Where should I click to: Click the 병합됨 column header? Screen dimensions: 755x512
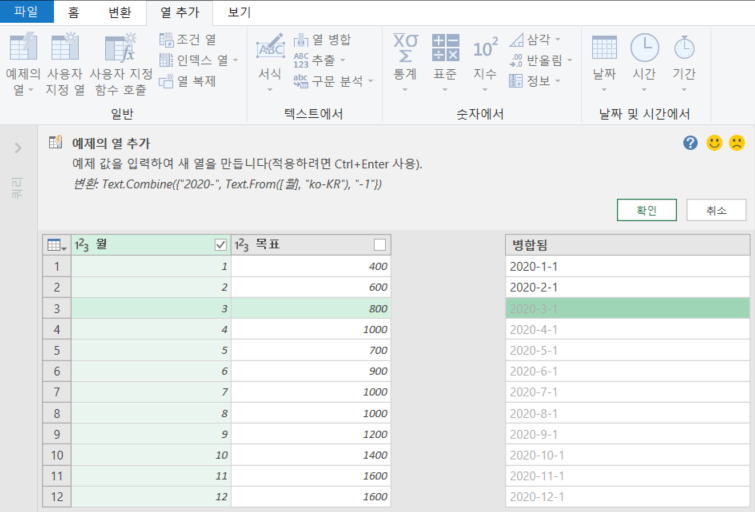coord(627,245)
